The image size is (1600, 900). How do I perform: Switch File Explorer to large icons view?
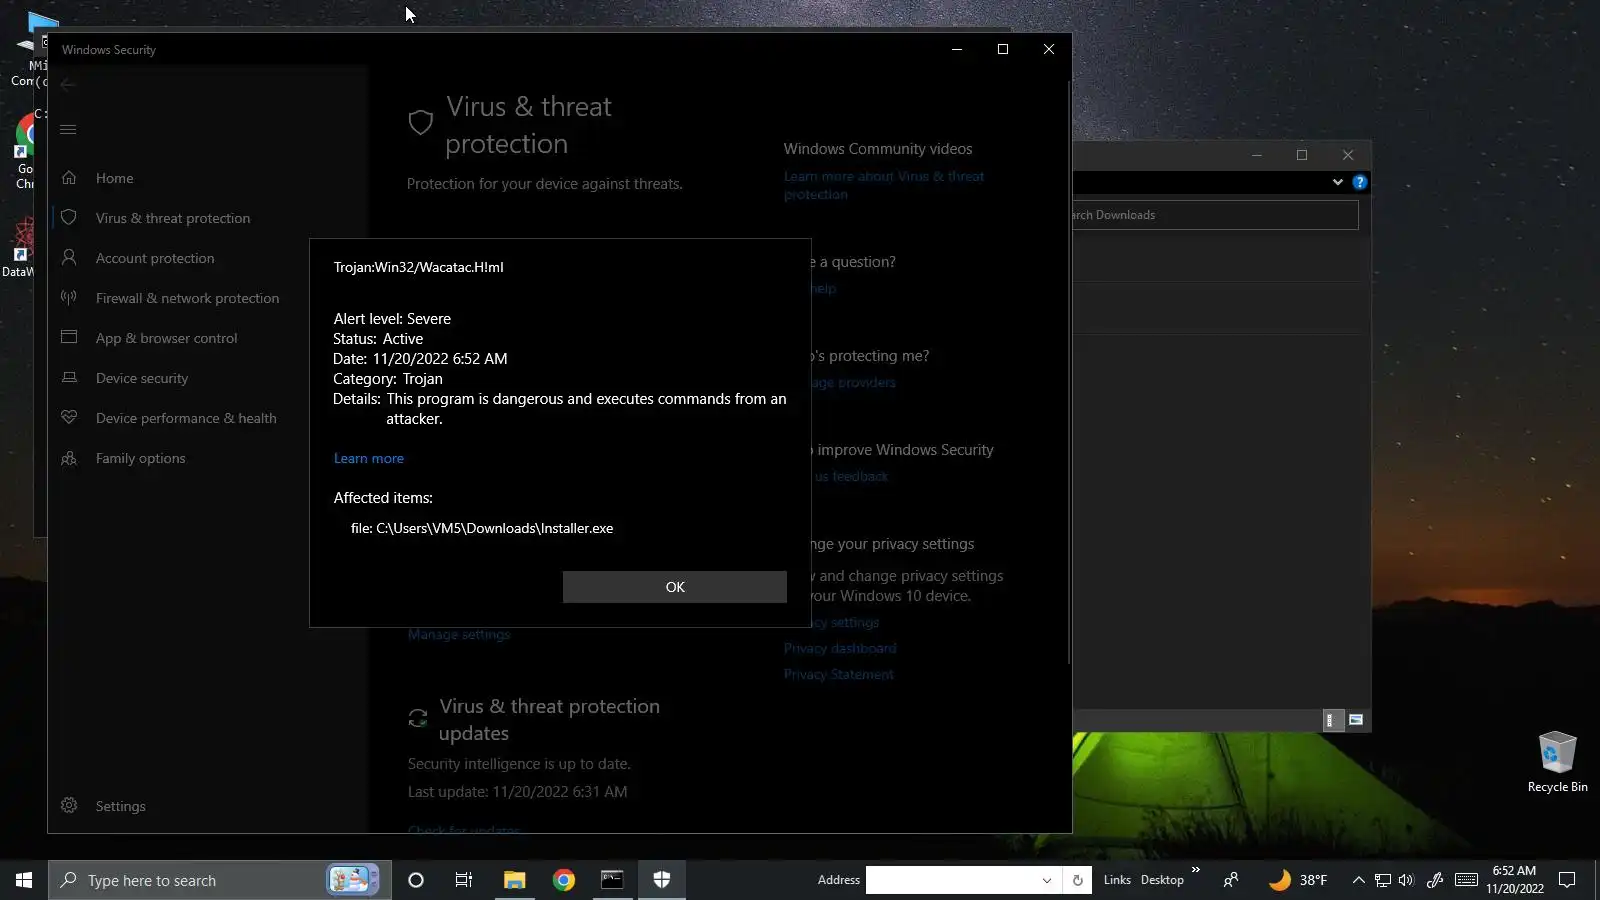pyautogui.click(x=1356, y=720)
